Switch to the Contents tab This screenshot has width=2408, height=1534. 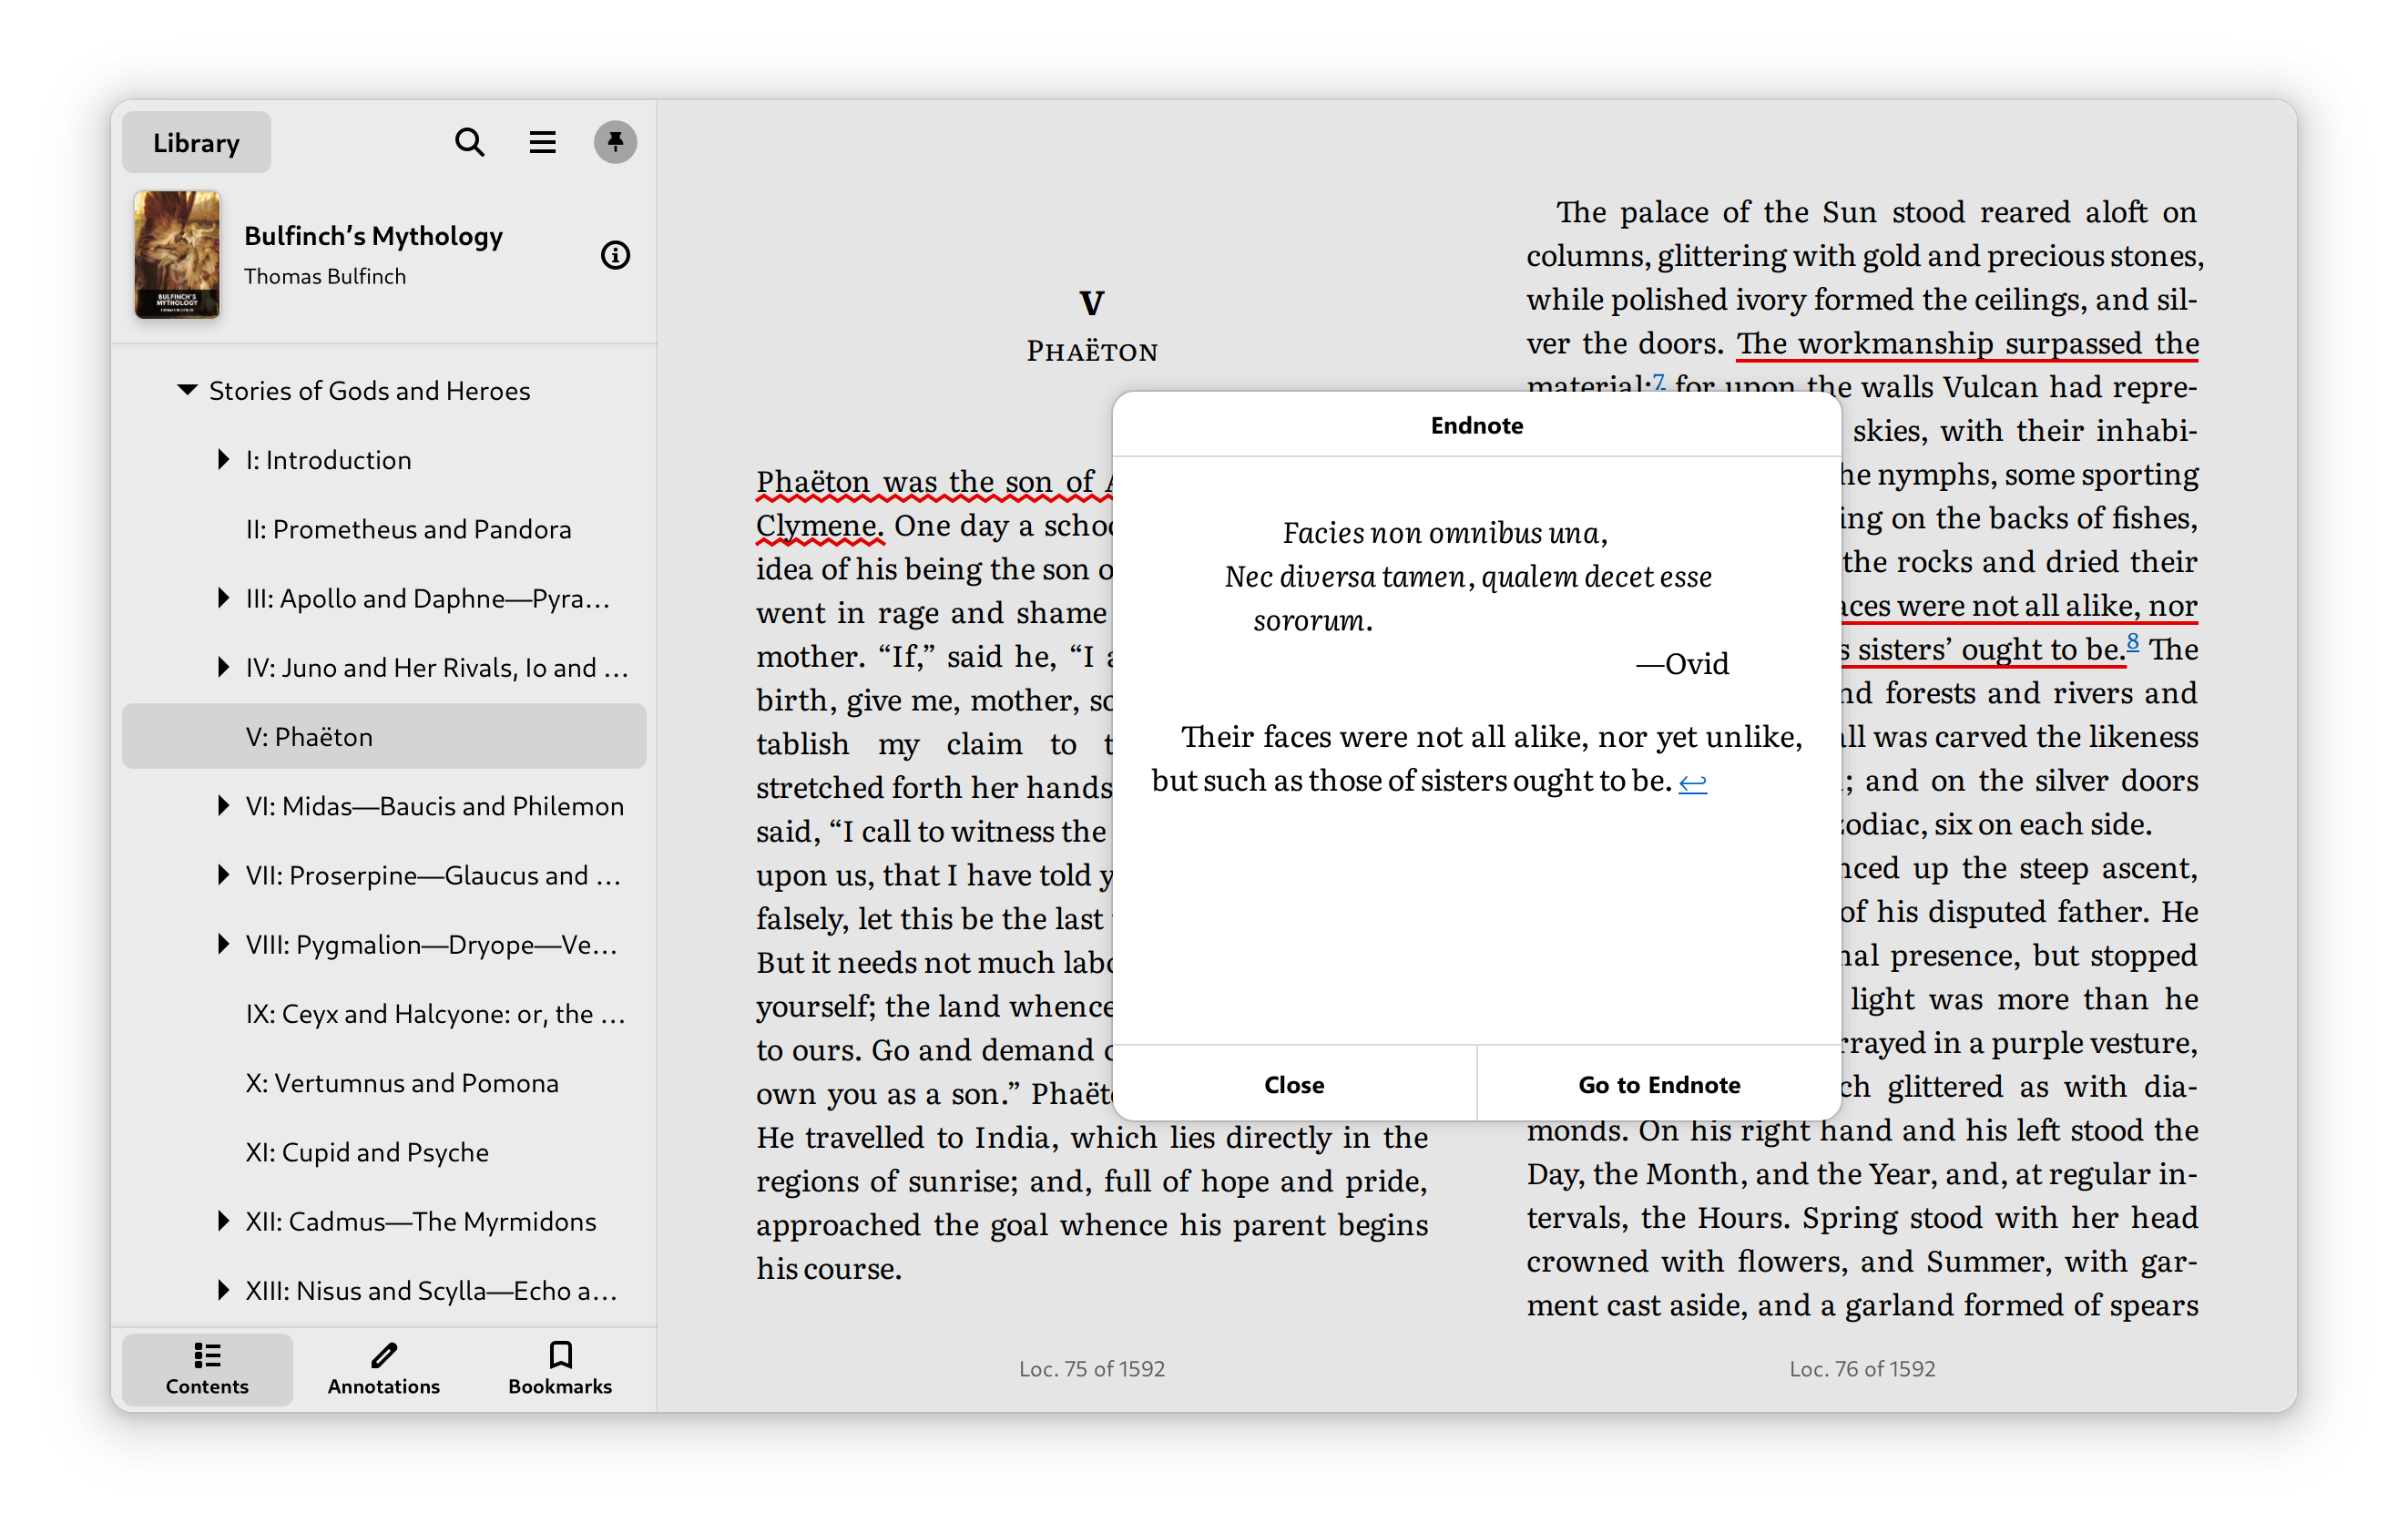(207, 1368)
